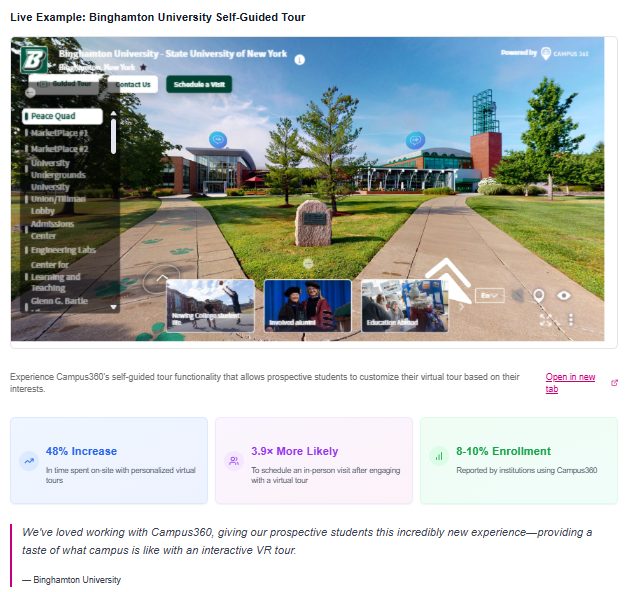Click the Powered by text in the tour header
The image size is (626, 592).
click(x=518, y=53)
